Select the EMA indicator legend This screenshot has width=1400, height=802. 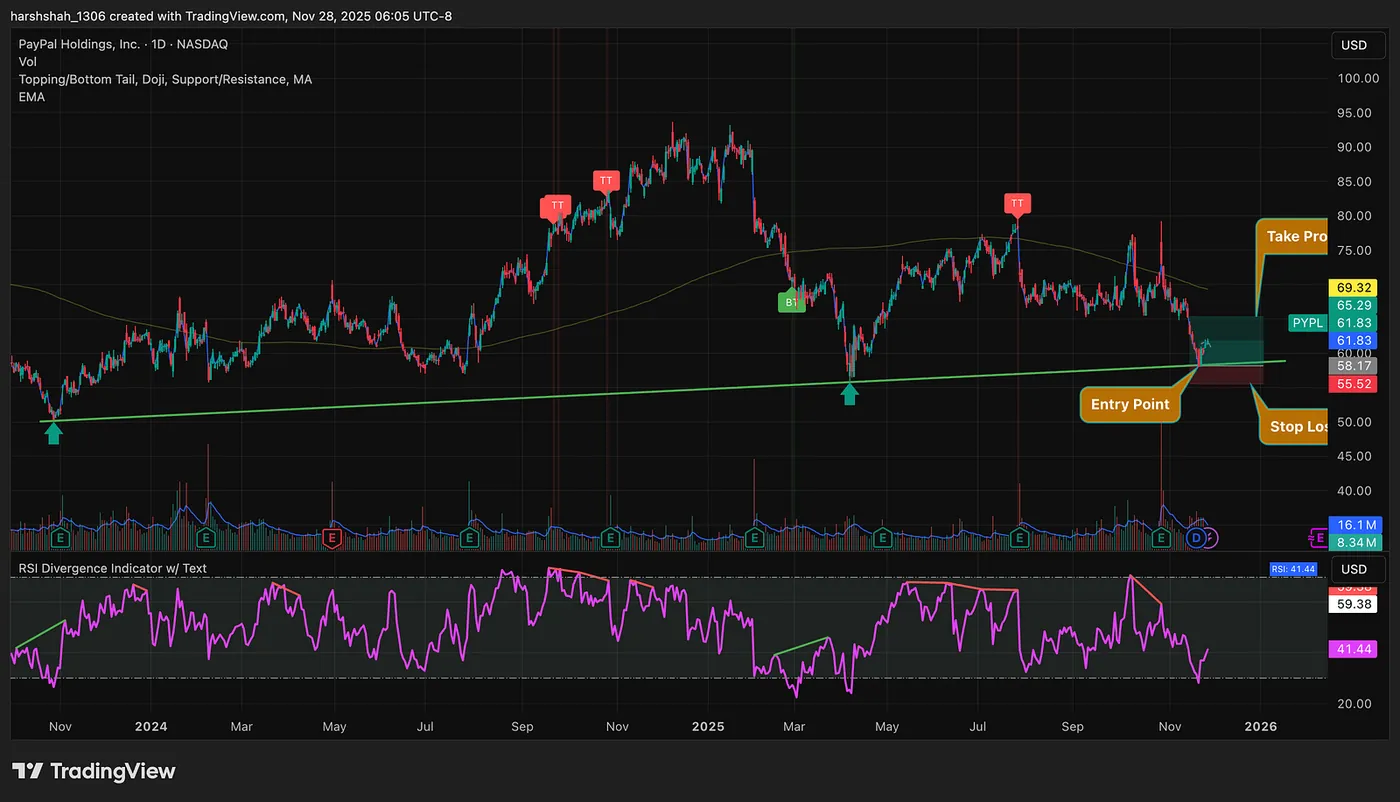click(x=31, y=97)
